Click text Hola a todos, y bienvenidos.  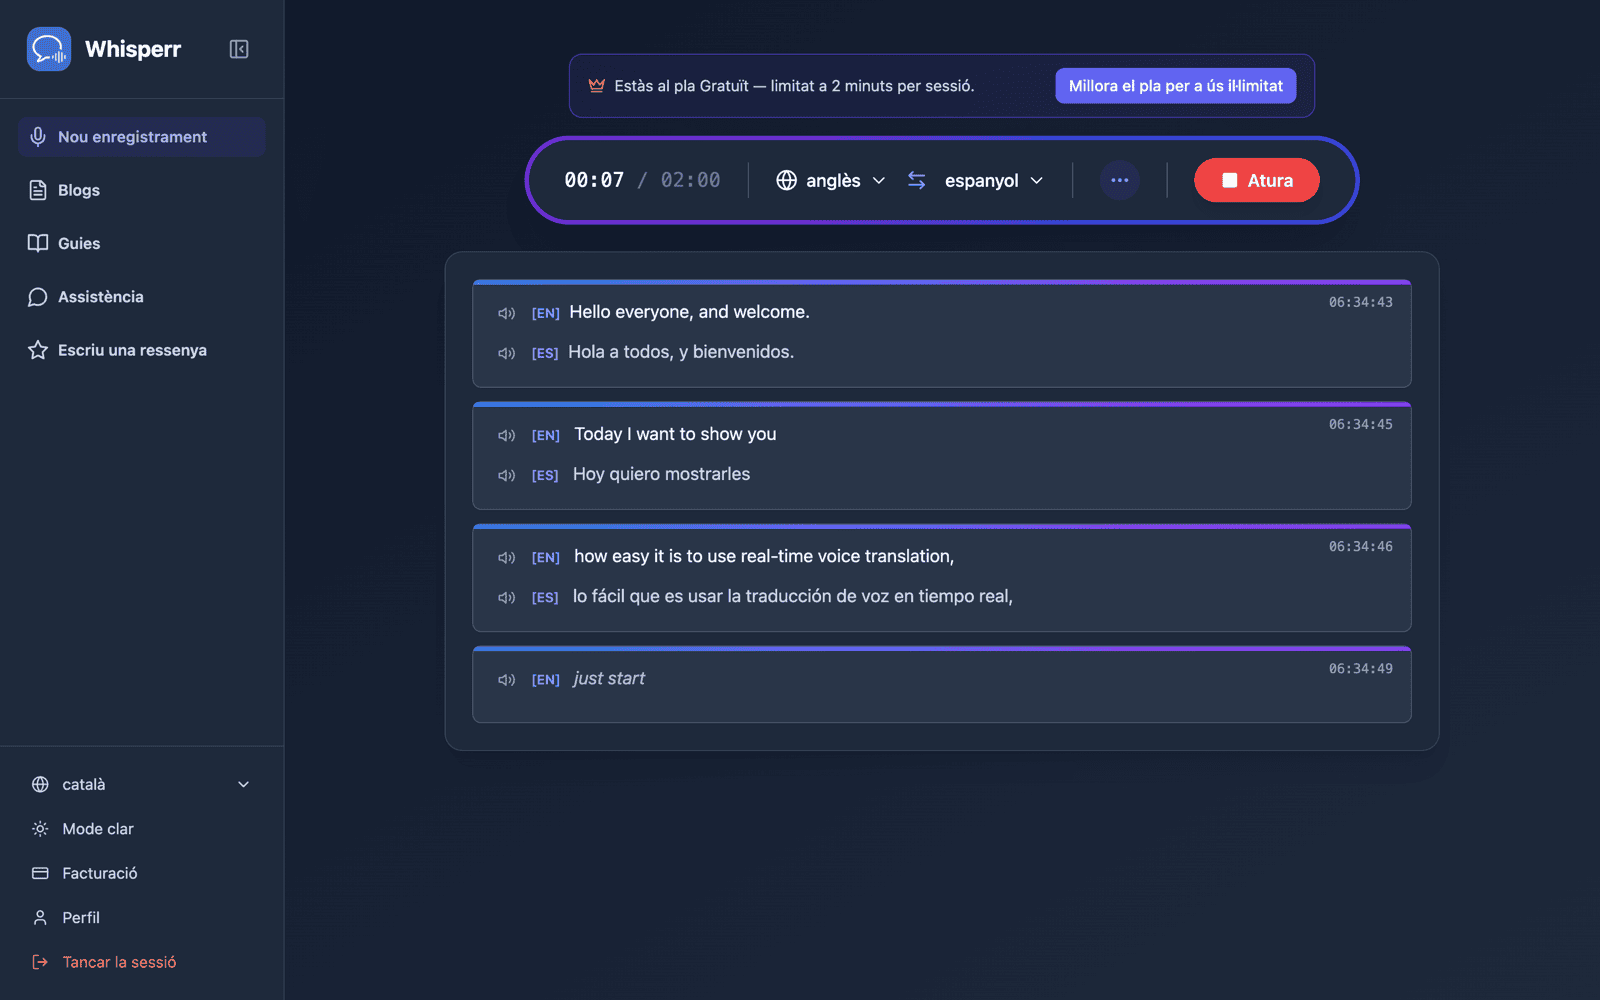(681, 352)
